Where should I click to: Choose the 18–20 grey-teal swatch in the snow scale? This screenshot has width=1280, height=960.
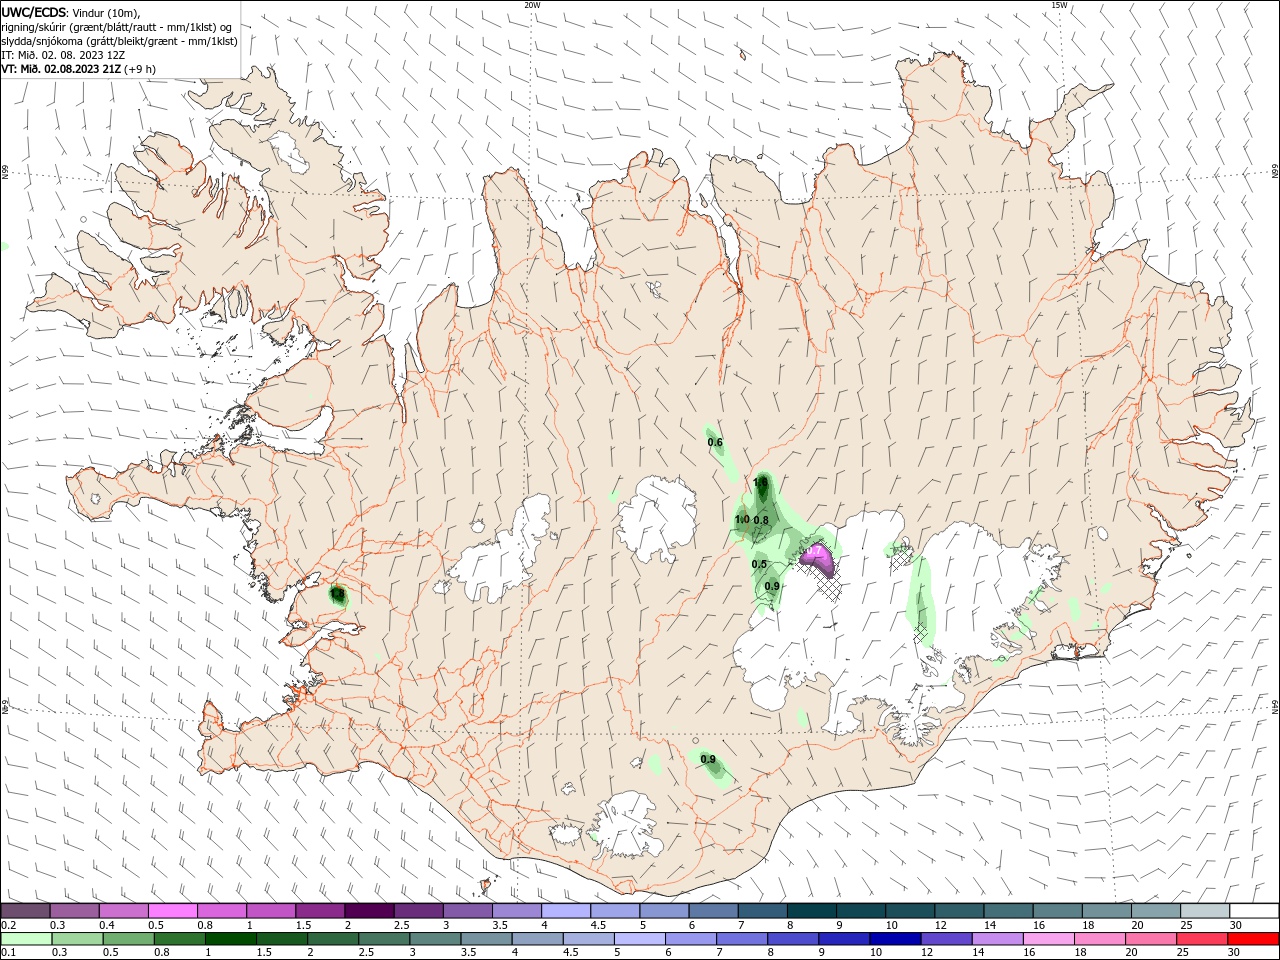point(1106,911)
